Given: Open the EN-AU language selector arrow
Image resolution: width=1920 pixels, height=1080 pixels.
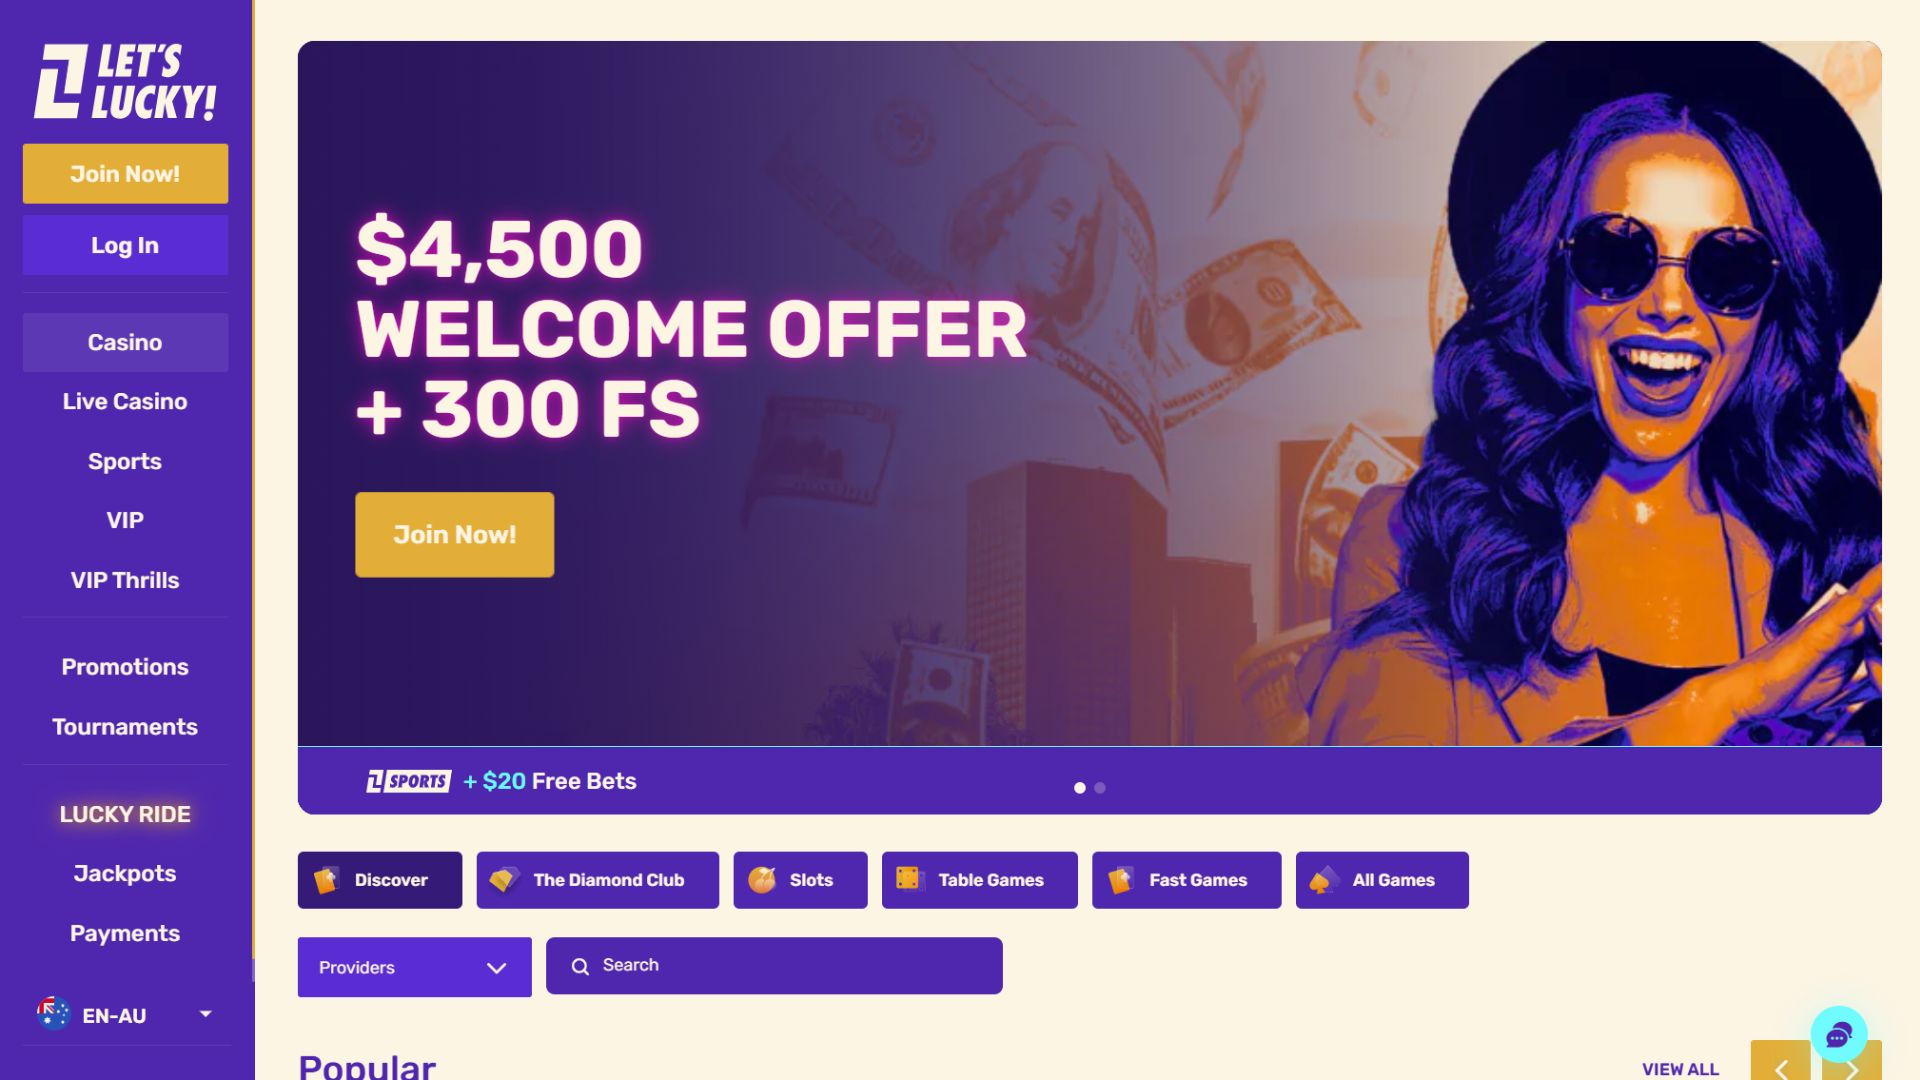Looking at the screenshot, I should coord(205,1014).
